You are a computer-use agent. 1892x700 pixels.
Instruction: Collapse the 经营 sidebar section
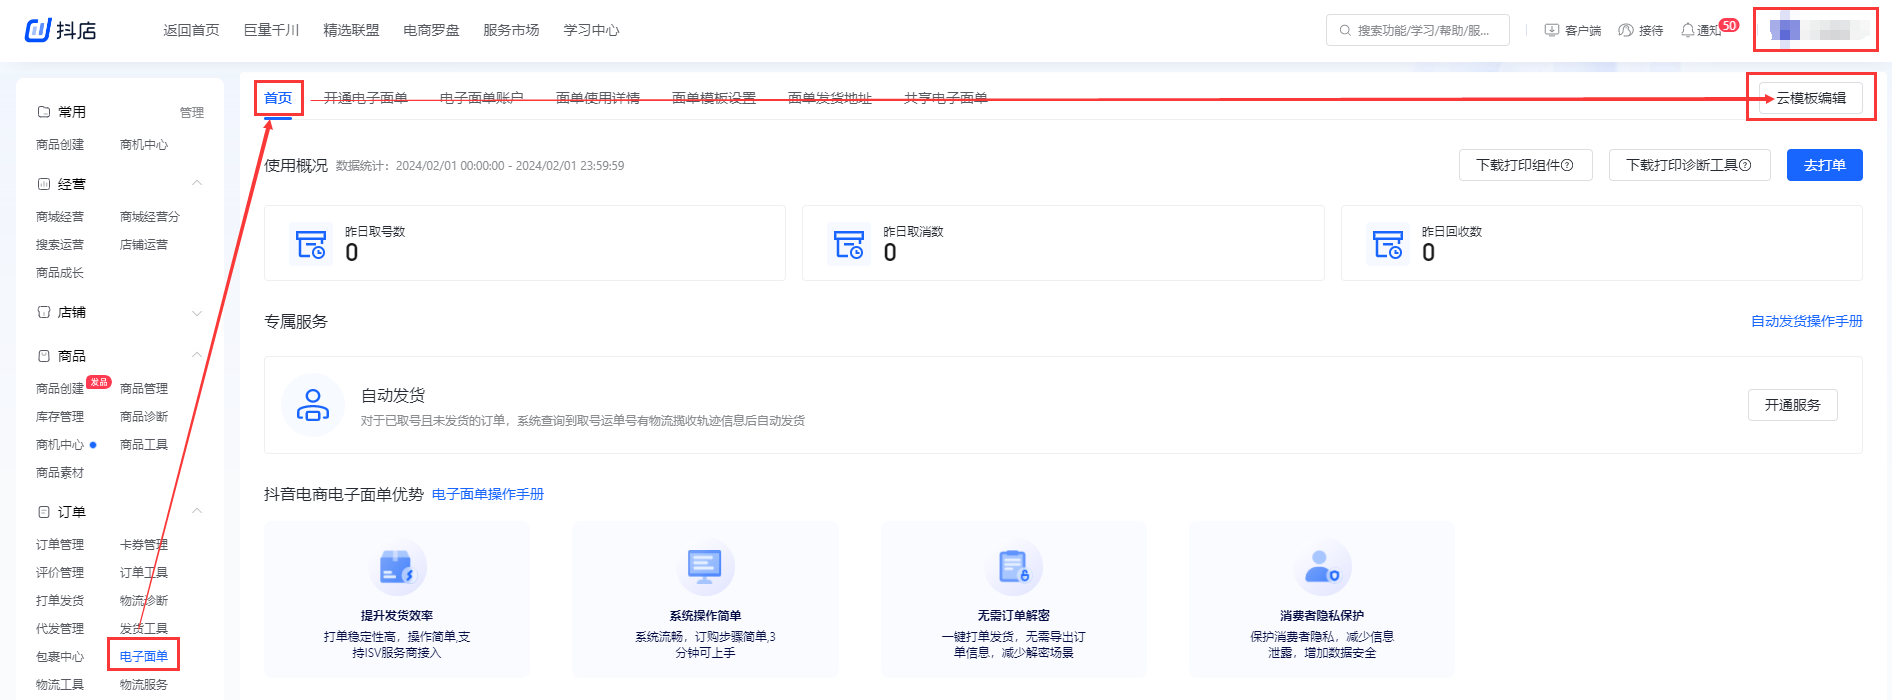197,183
